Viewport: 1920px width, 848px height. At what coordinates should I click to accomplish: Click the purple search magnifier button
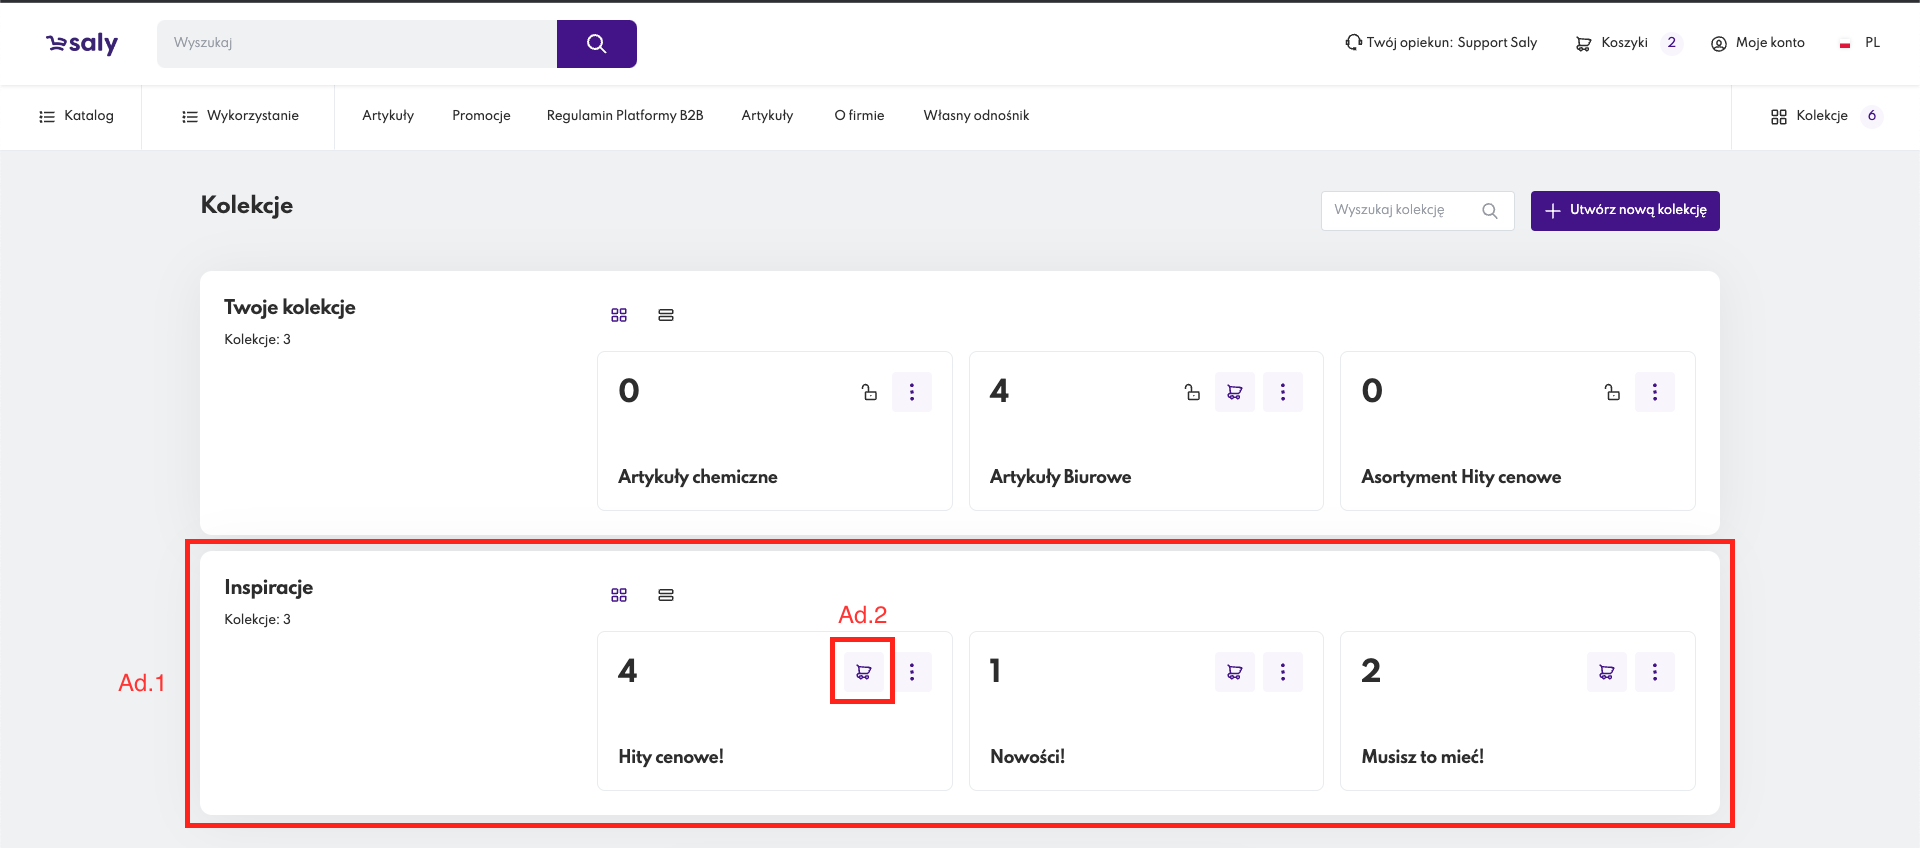coord(596,44)
